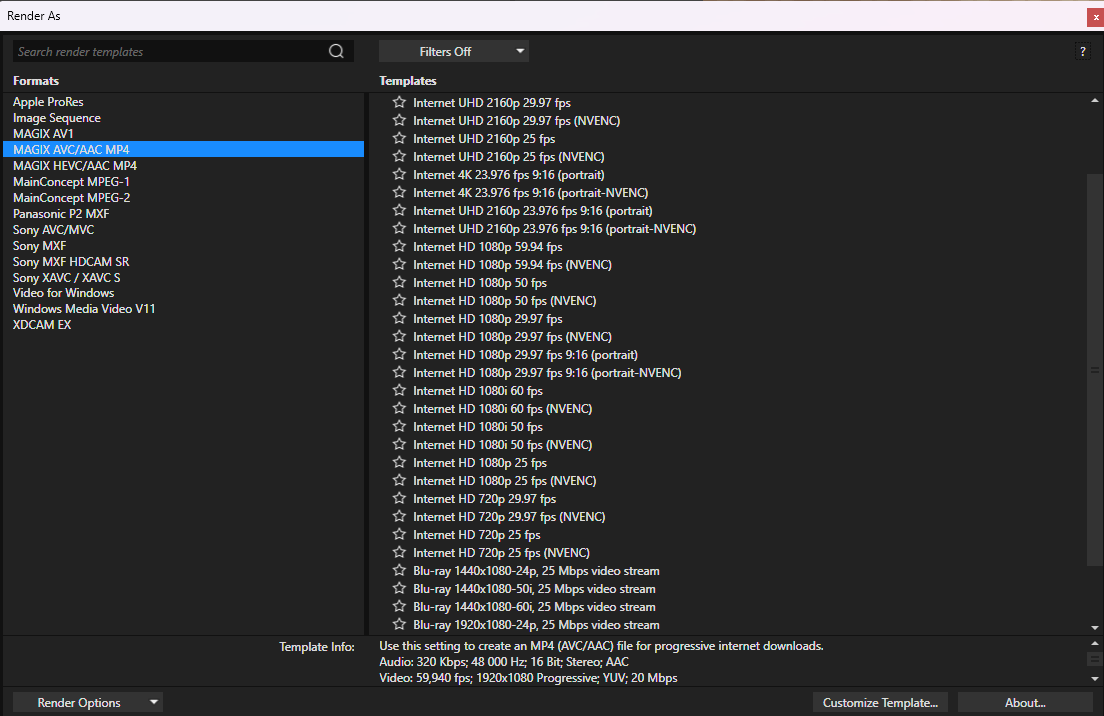Favorite star for Internet HD 1080p 25 fps

399,463
